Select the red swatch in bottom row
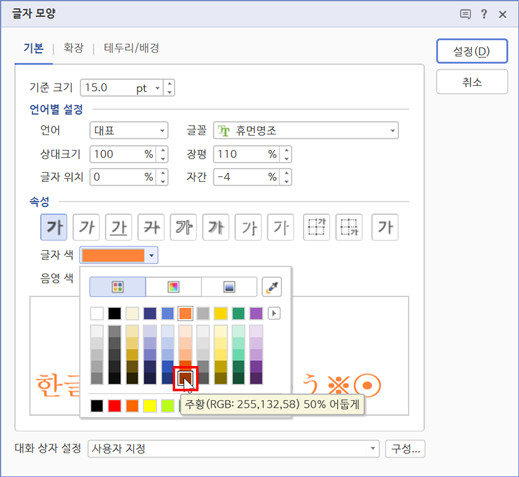This screenshot has height=477, width=519. [115, 406]
